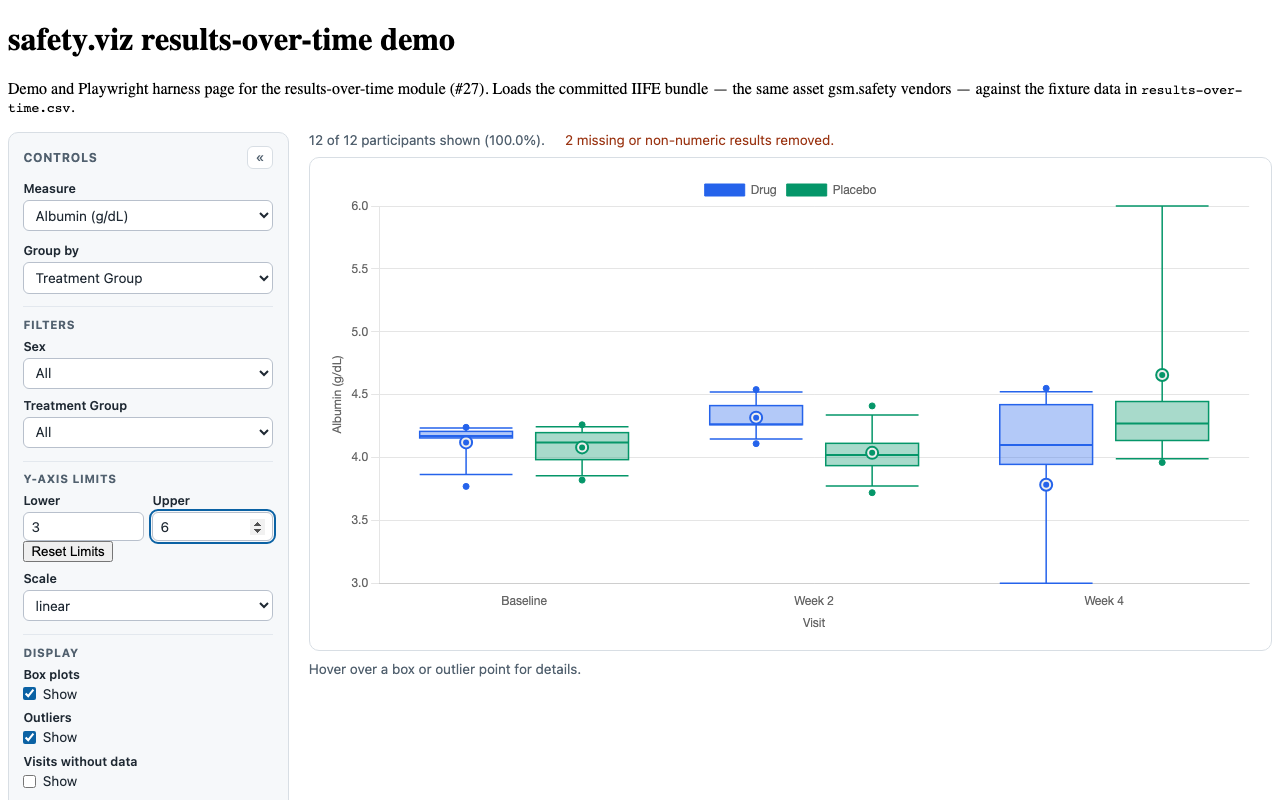Click the missing results removed warning
Viewport: 1280px width, 800px height.
pos(699,140)
